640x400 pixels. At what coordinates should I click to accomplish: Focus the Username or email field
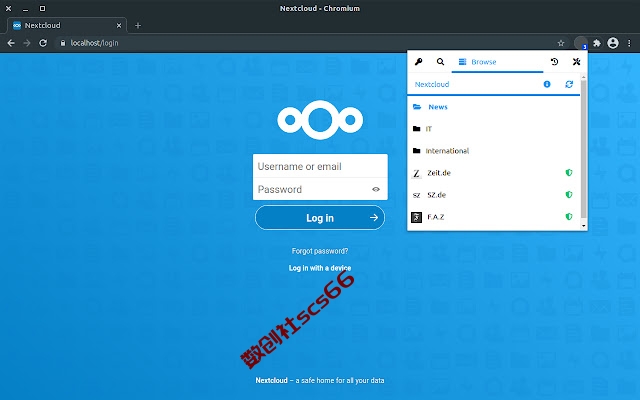(x=320, y=166)
